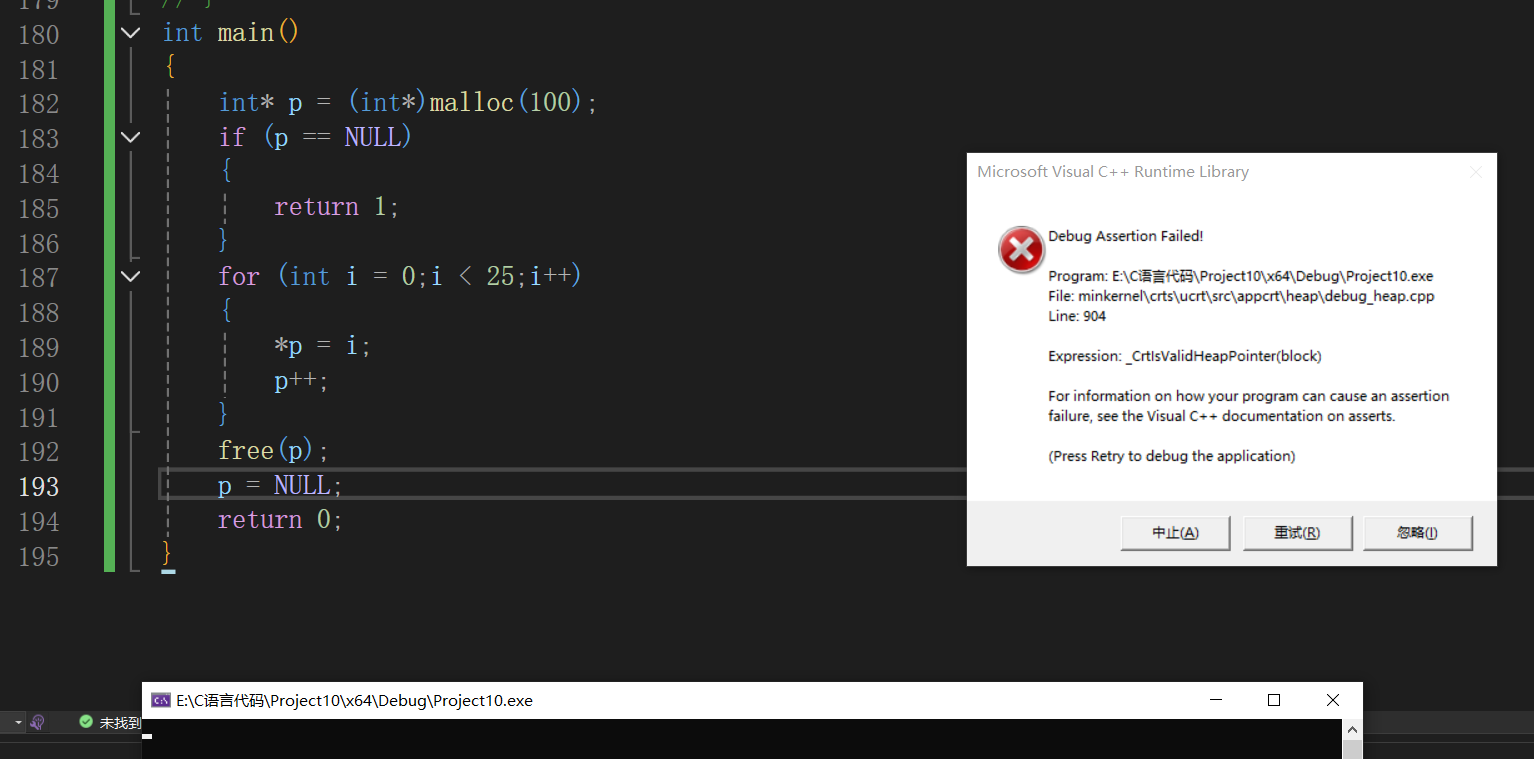Click line number 180 in the gutter

(x=39, y=34)
